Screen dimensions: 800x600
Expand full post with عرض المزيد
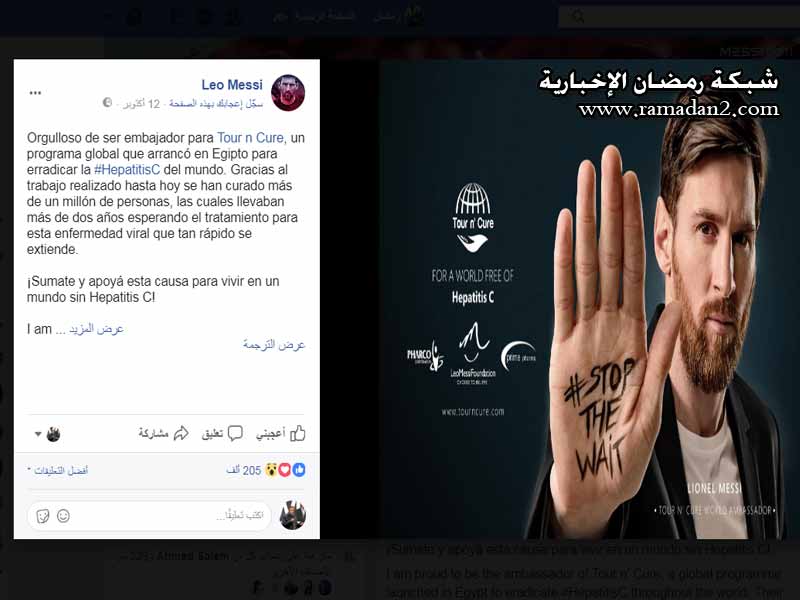[x=96, y=329]
